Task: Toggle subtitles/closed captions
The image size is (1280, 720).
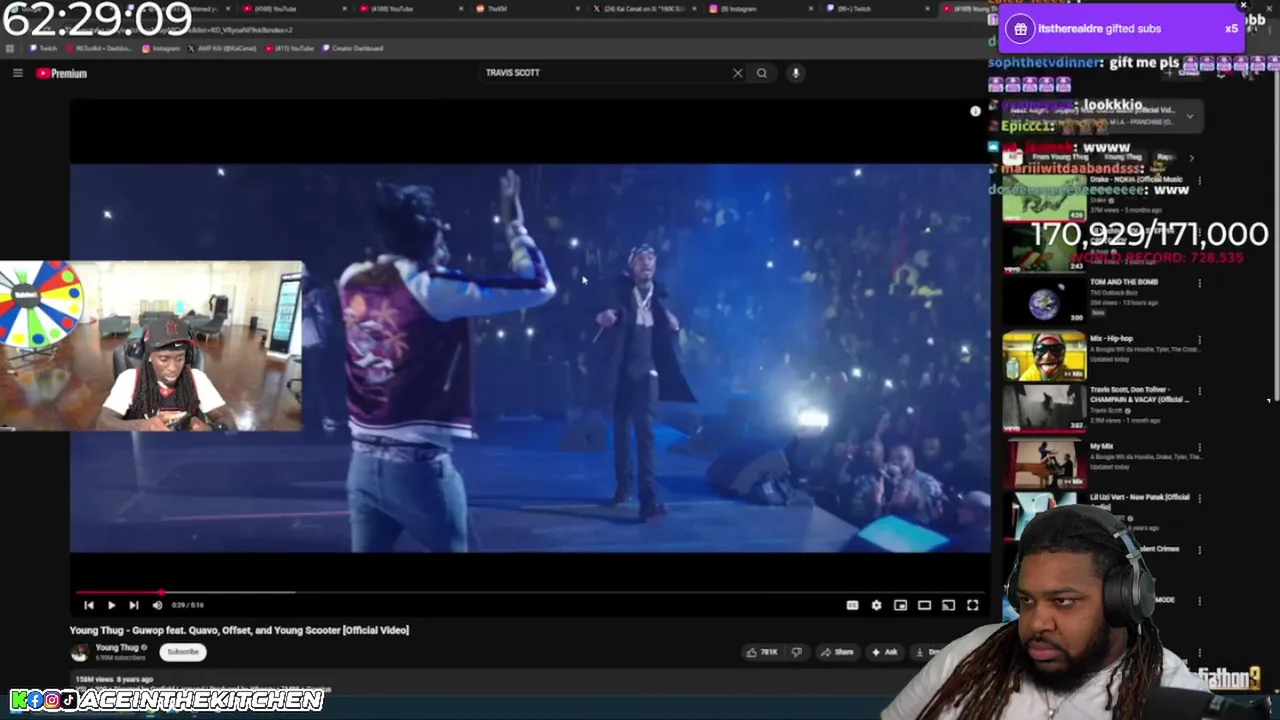Action: click(x=852, y=605)
